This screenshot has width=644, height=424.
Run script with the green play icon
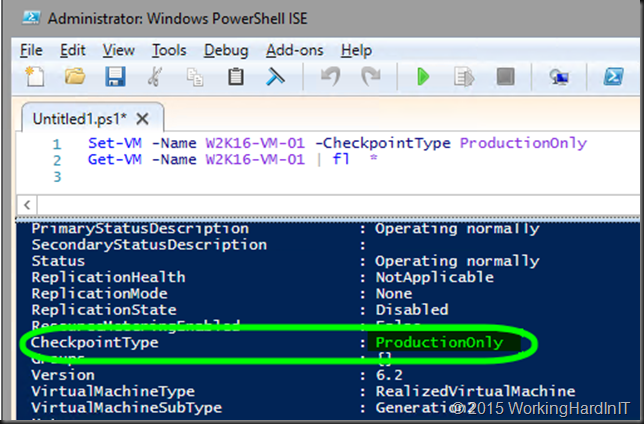click(x=423, y=76)
